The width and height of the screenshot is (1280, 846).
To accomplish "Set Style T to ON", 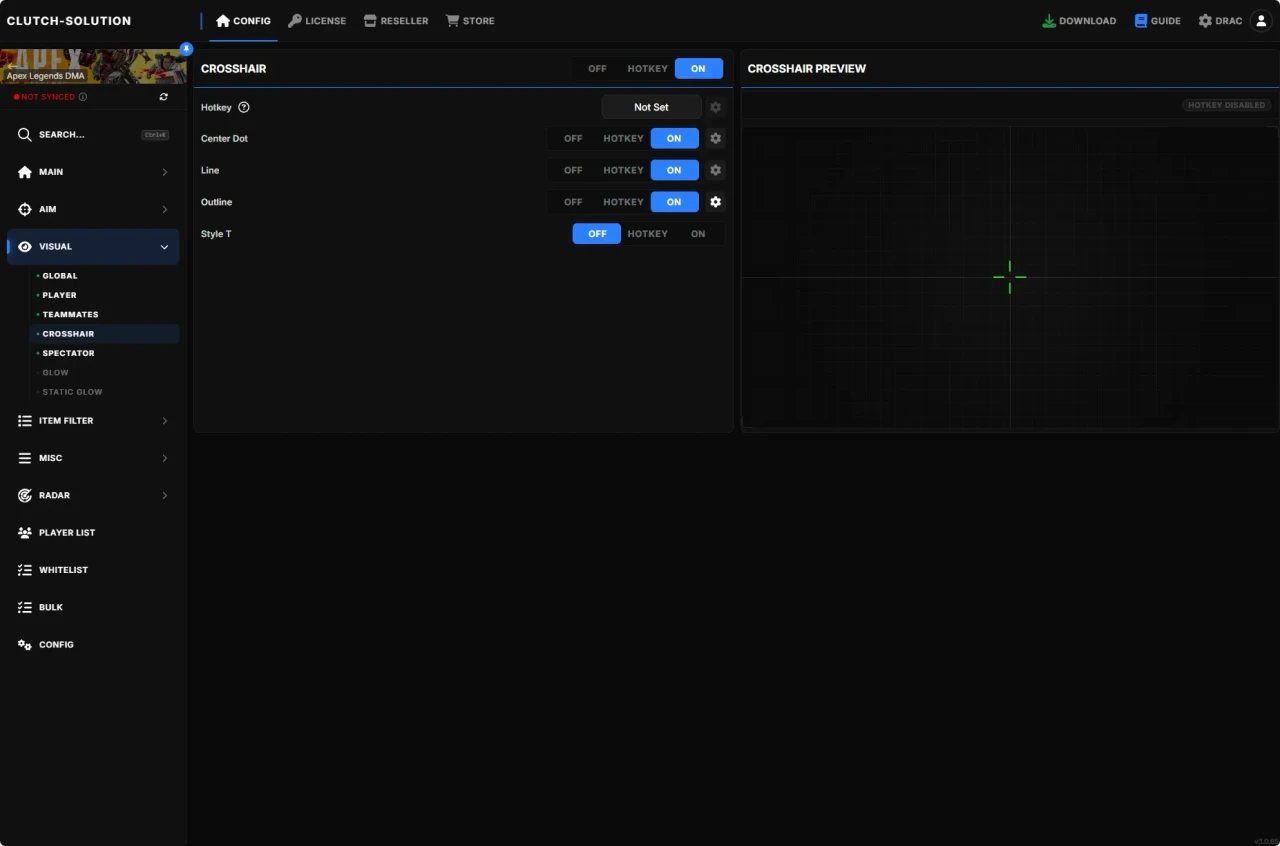I will [698, 233].
